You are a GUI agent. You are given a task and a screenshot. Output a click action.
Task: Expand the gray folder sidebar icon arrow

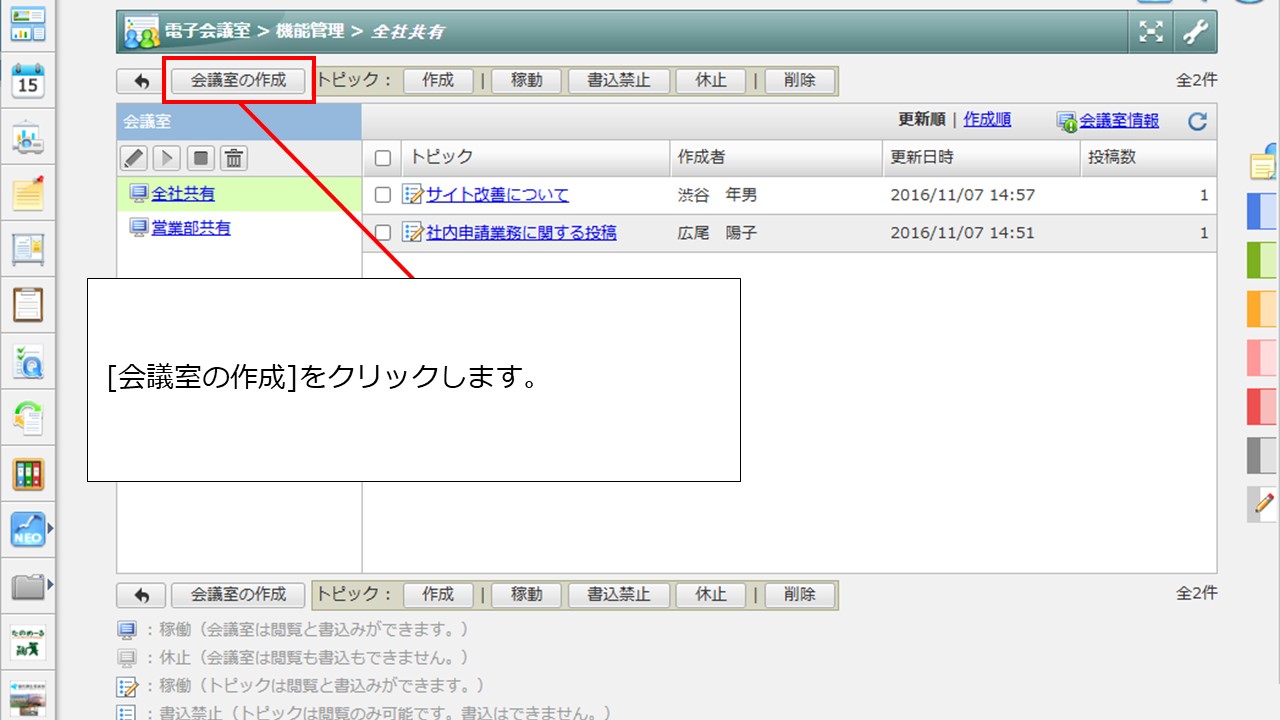point(50,584)
